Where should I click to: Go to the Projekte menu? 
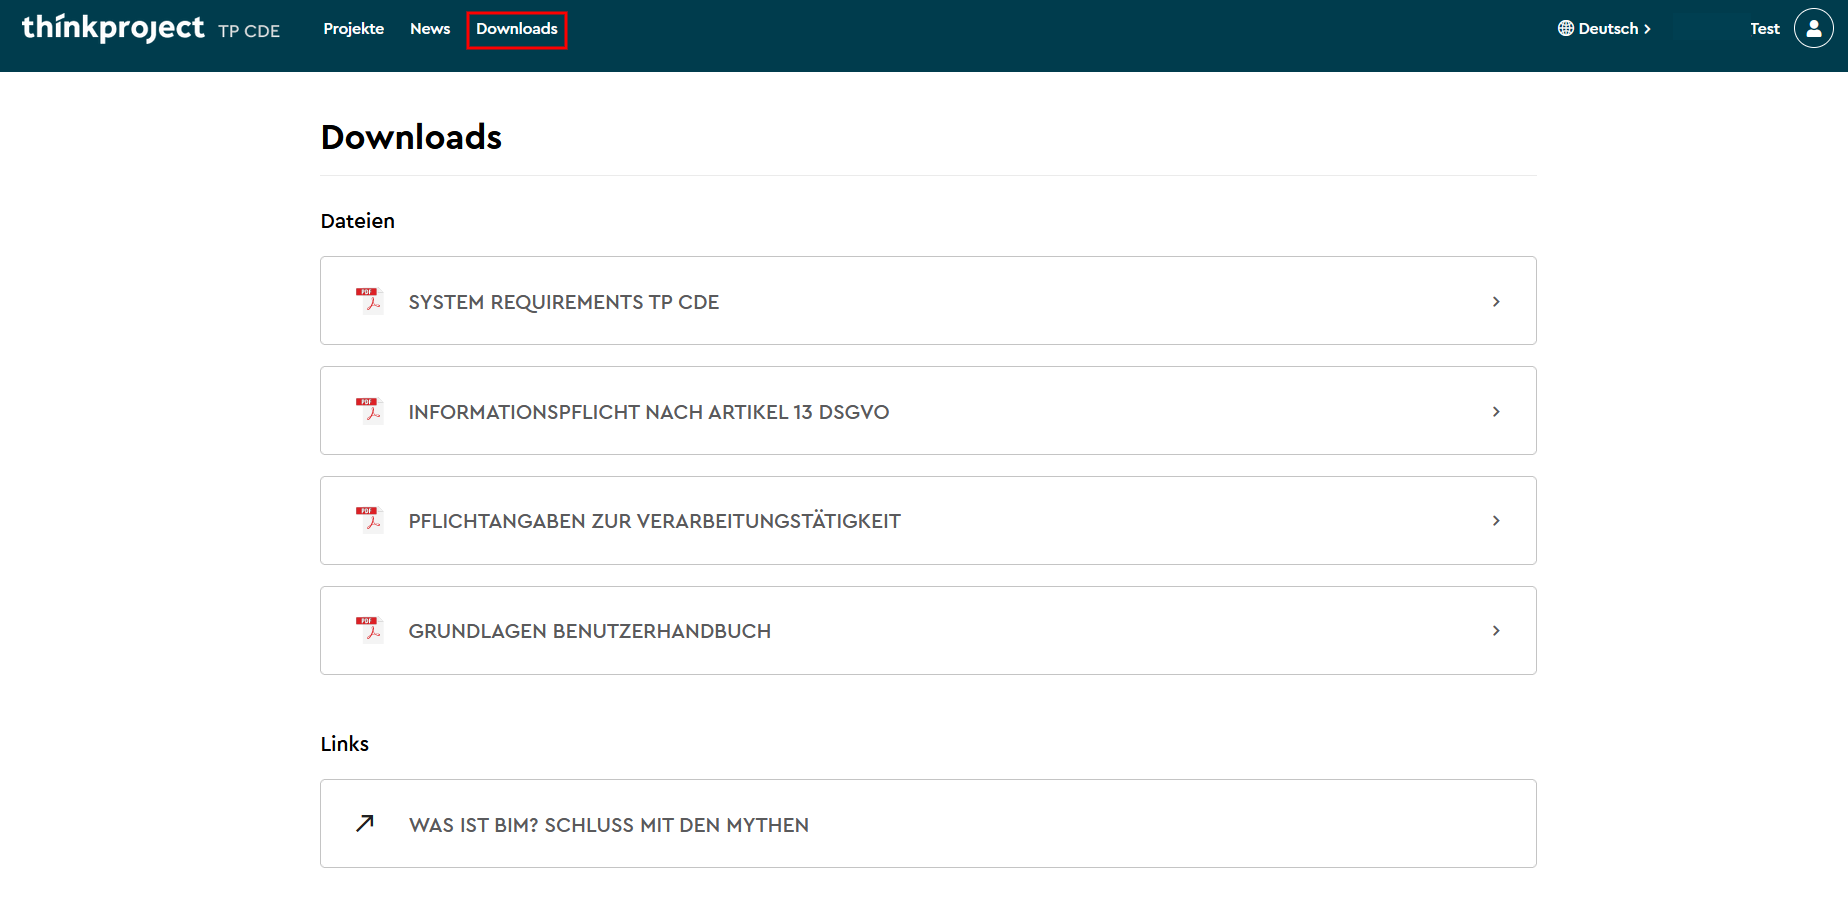[x=353, y=29]
